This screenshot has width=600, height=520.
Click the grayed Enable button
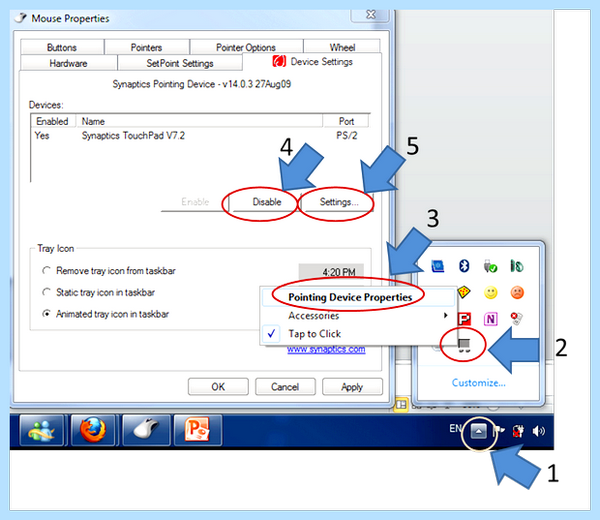(x=195, y=202)
